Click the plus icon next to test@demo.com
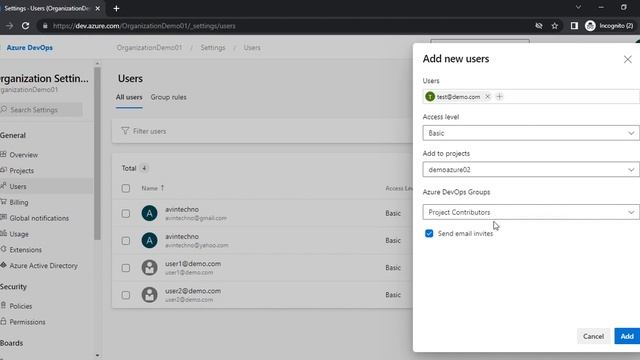 pyautogui.click(x=499, y=97)
